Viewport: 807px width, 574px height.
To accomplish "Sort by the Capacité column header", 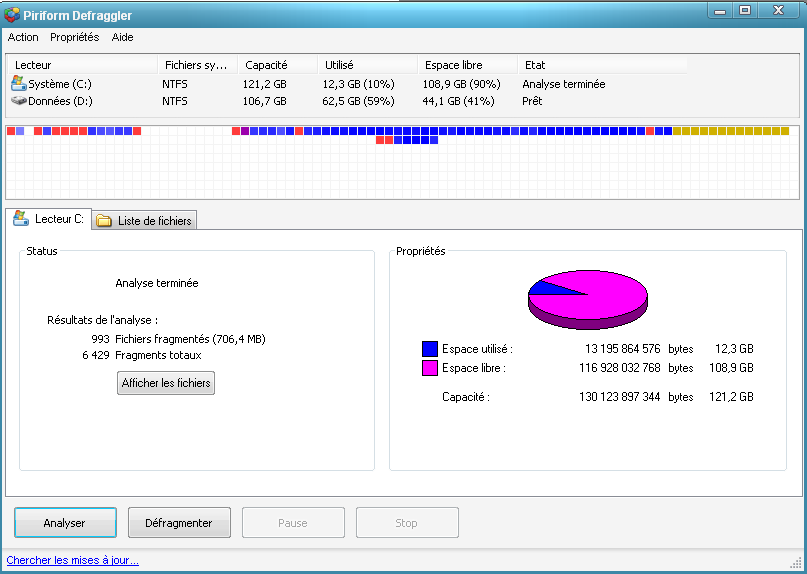I will [278, 65].
